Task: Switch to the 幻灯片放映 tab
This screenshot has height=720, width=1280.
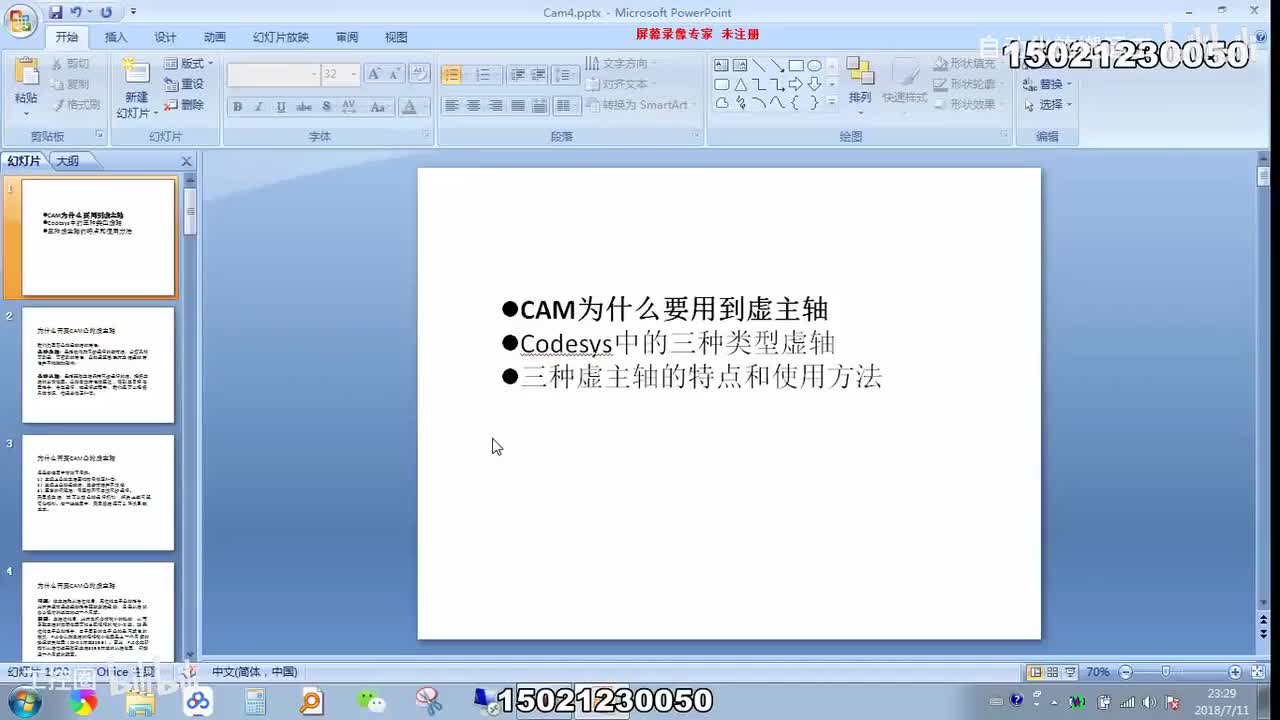Action: [280, 37]
